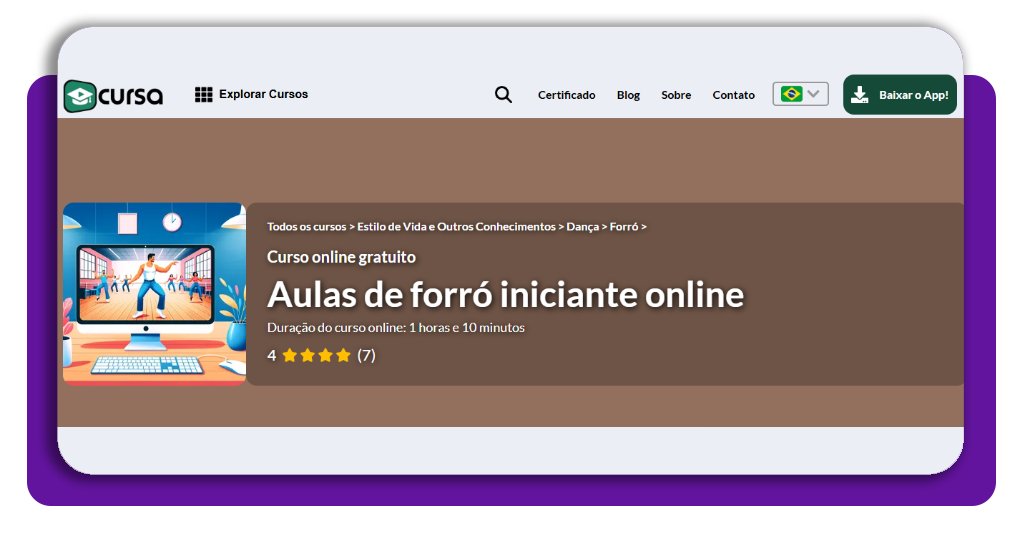Go to the Certificado page
Screen dimensions: 1024x536
click(x=566, y=95)
